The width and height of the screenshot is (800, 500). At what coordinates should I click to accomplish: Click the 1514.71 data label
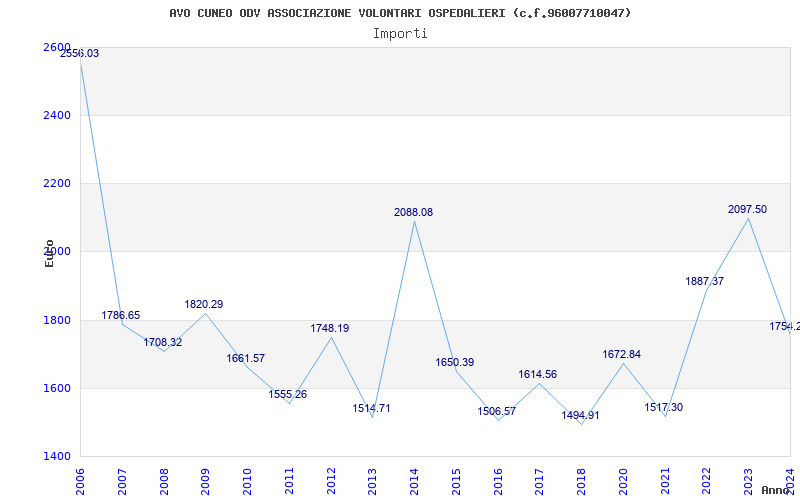[371, 409]
